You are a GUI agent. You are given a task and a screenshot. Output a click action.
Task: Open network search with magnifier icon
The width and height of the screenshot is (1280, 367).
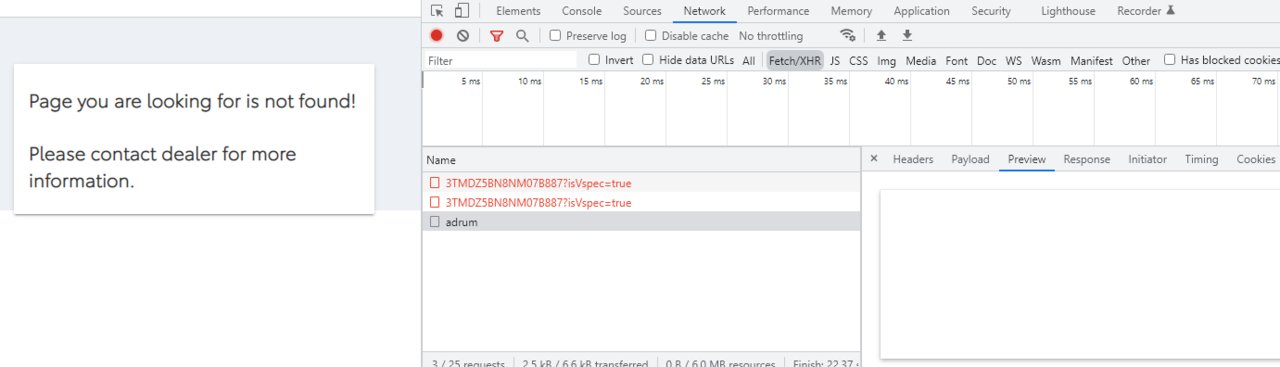tap(522, 36)
